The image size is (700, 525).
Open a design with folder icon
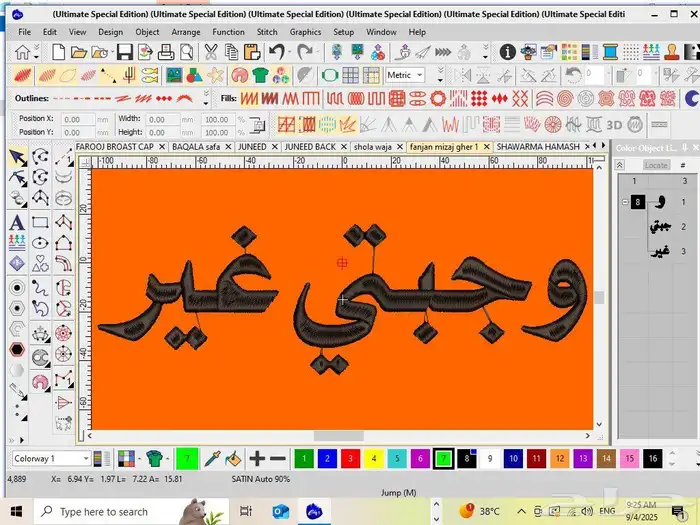click(x=79, y=52)
